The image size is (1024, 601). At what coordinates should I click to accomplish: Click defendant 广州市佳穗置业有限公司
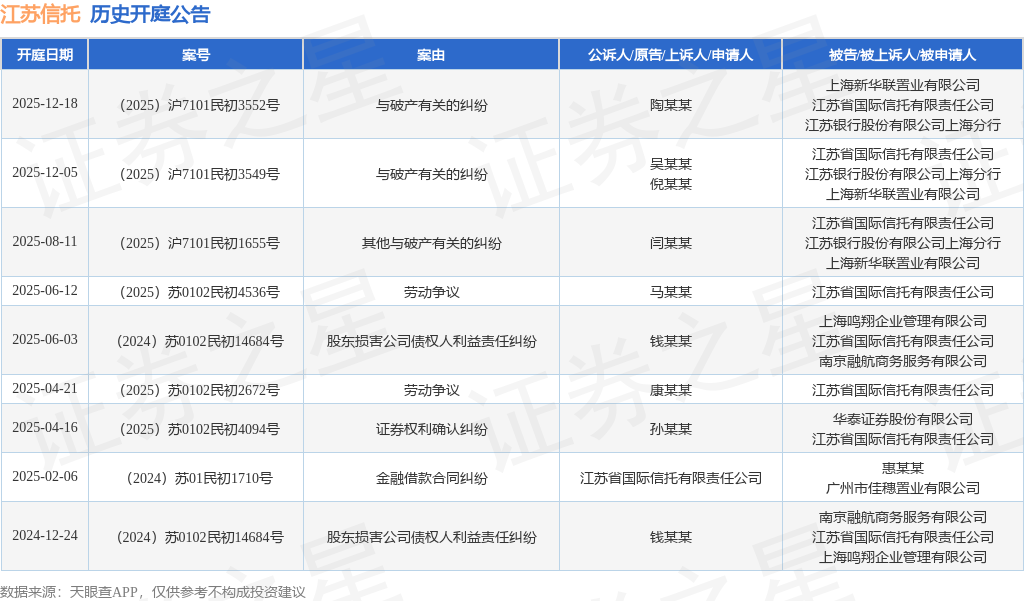pos(903,488)
